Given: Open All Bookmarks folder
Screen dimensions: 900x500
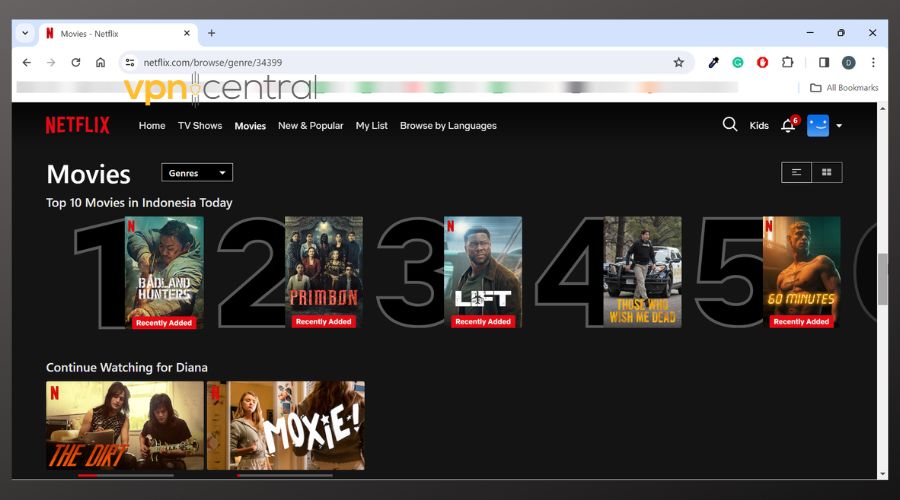Looking at the screenshot, I should coord(844,88).
